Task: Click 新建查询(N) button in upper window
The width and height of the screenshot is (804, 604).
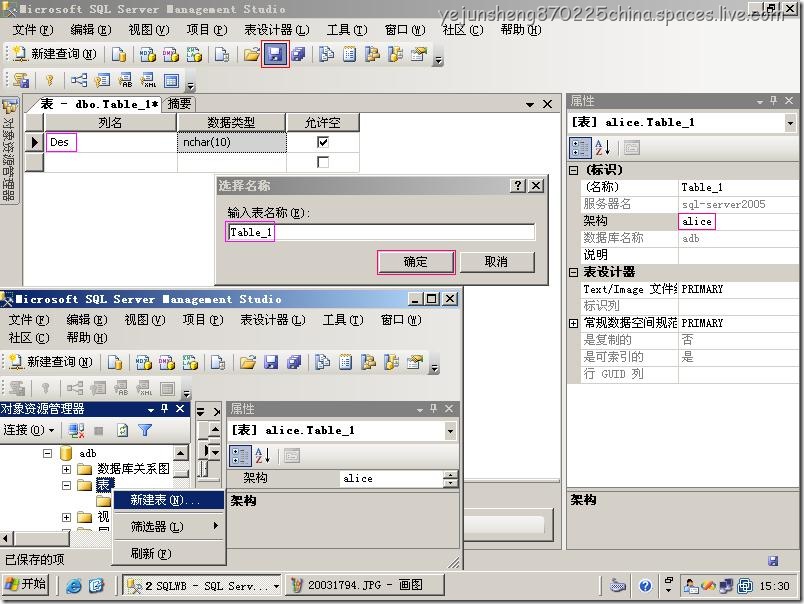Action: pyautogui.click(x=54, y=54)
